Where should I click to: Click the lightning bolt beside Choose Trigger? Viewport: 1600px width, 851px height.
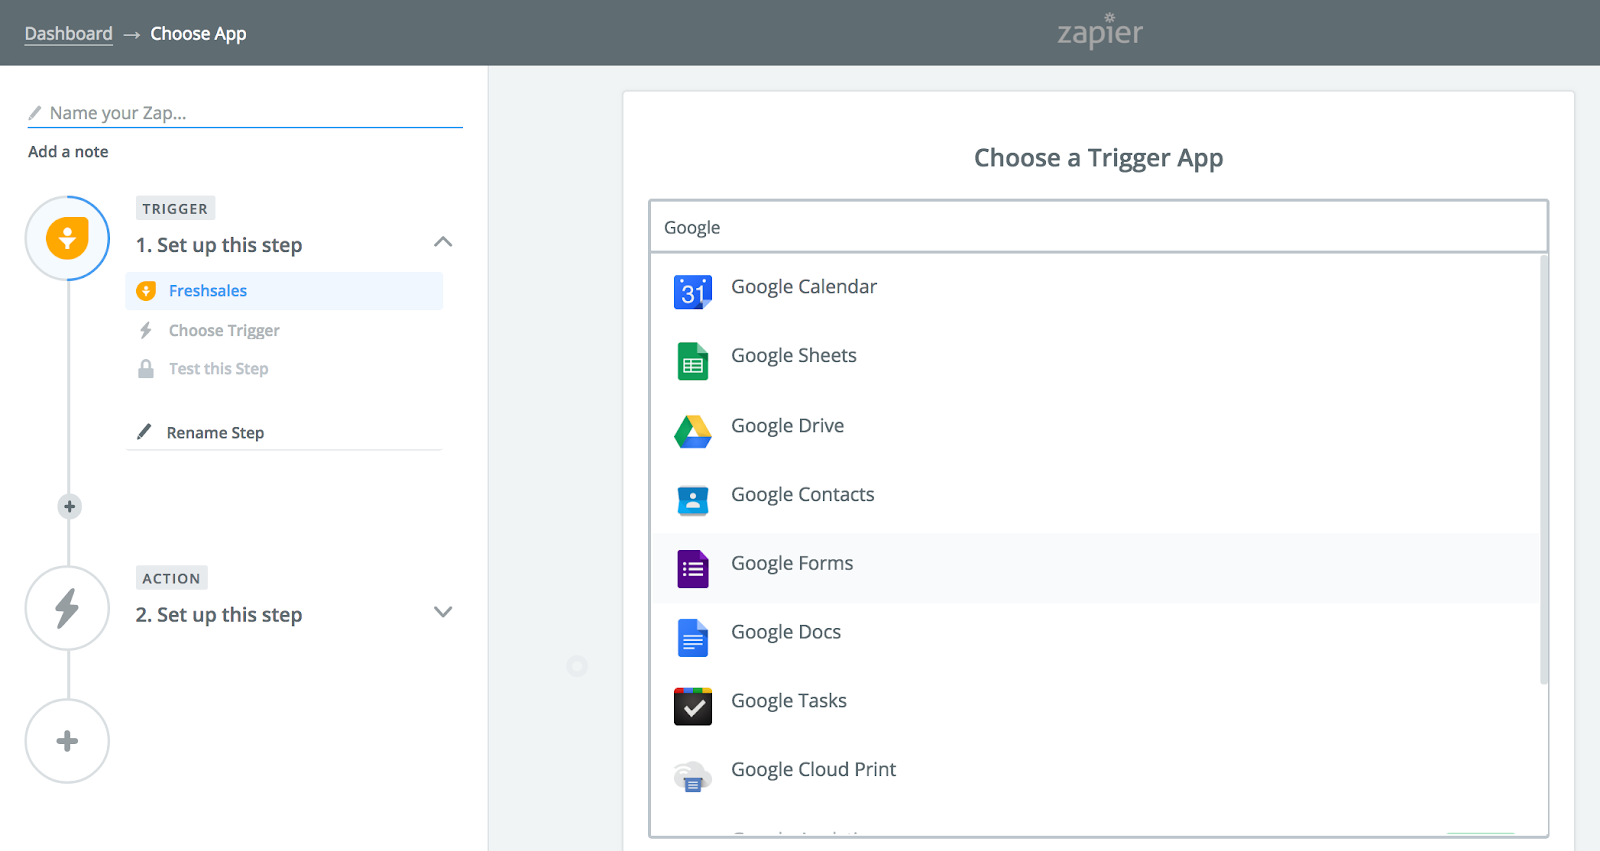[x=146, y=330]
